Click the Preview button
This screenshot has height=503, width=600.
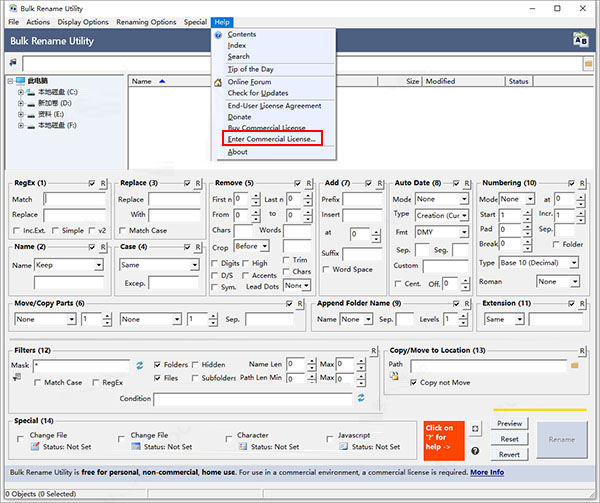click(x=509, y=423)
